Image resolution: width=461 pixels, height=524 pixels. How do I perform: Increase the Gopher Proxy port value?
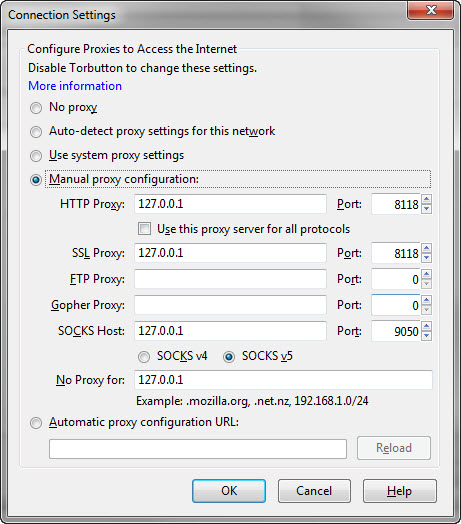[426, 300]
